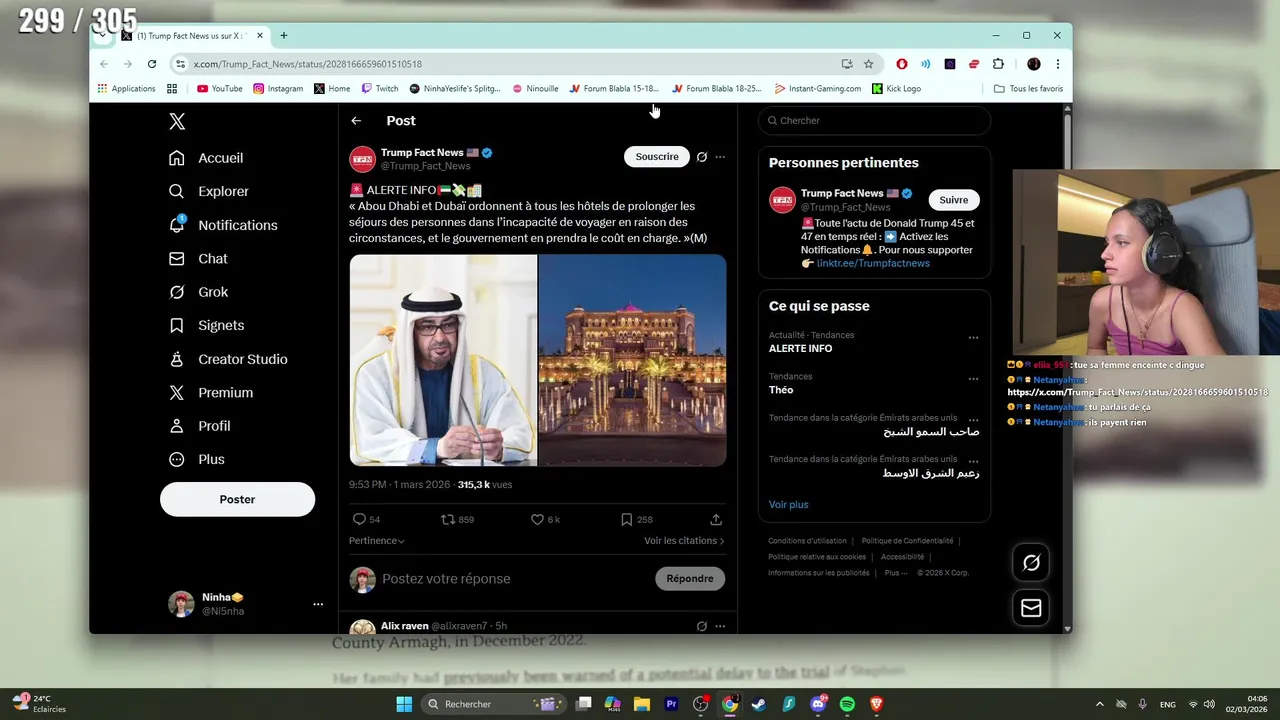Open Notifications page
This screenshot has height=720, width=1280.
pyautogui.click(x=223, y=225)
